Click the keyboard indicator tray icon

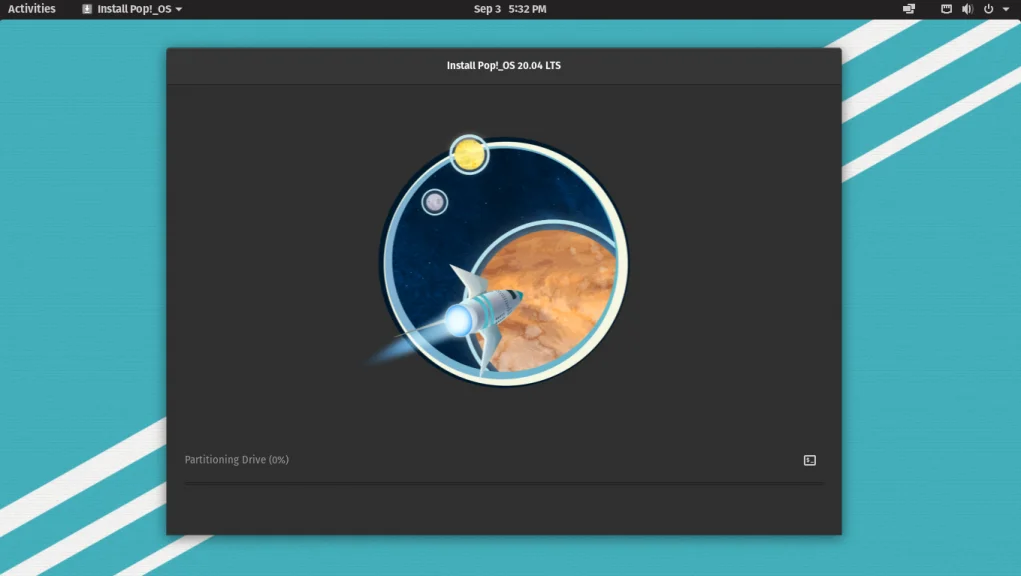tap(947, 9)
